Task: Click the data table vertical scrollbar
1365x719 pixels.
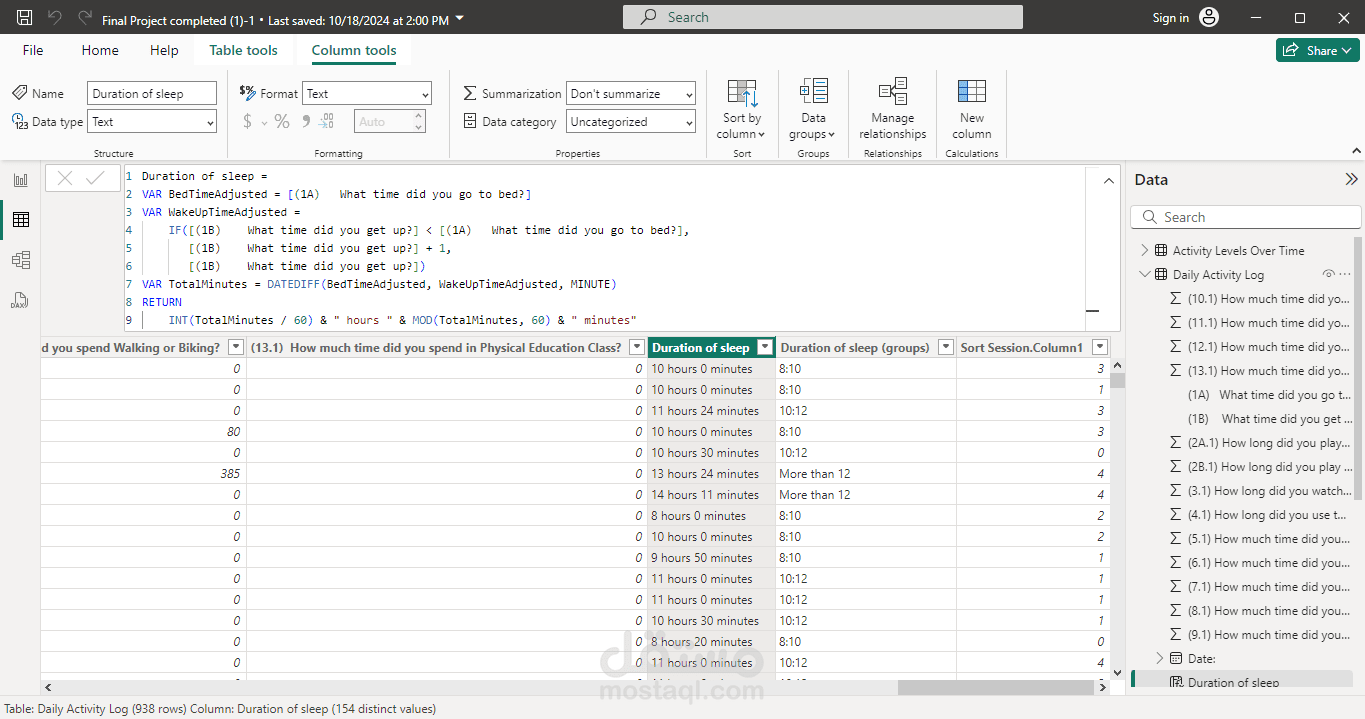Action: click(1117, 380)
